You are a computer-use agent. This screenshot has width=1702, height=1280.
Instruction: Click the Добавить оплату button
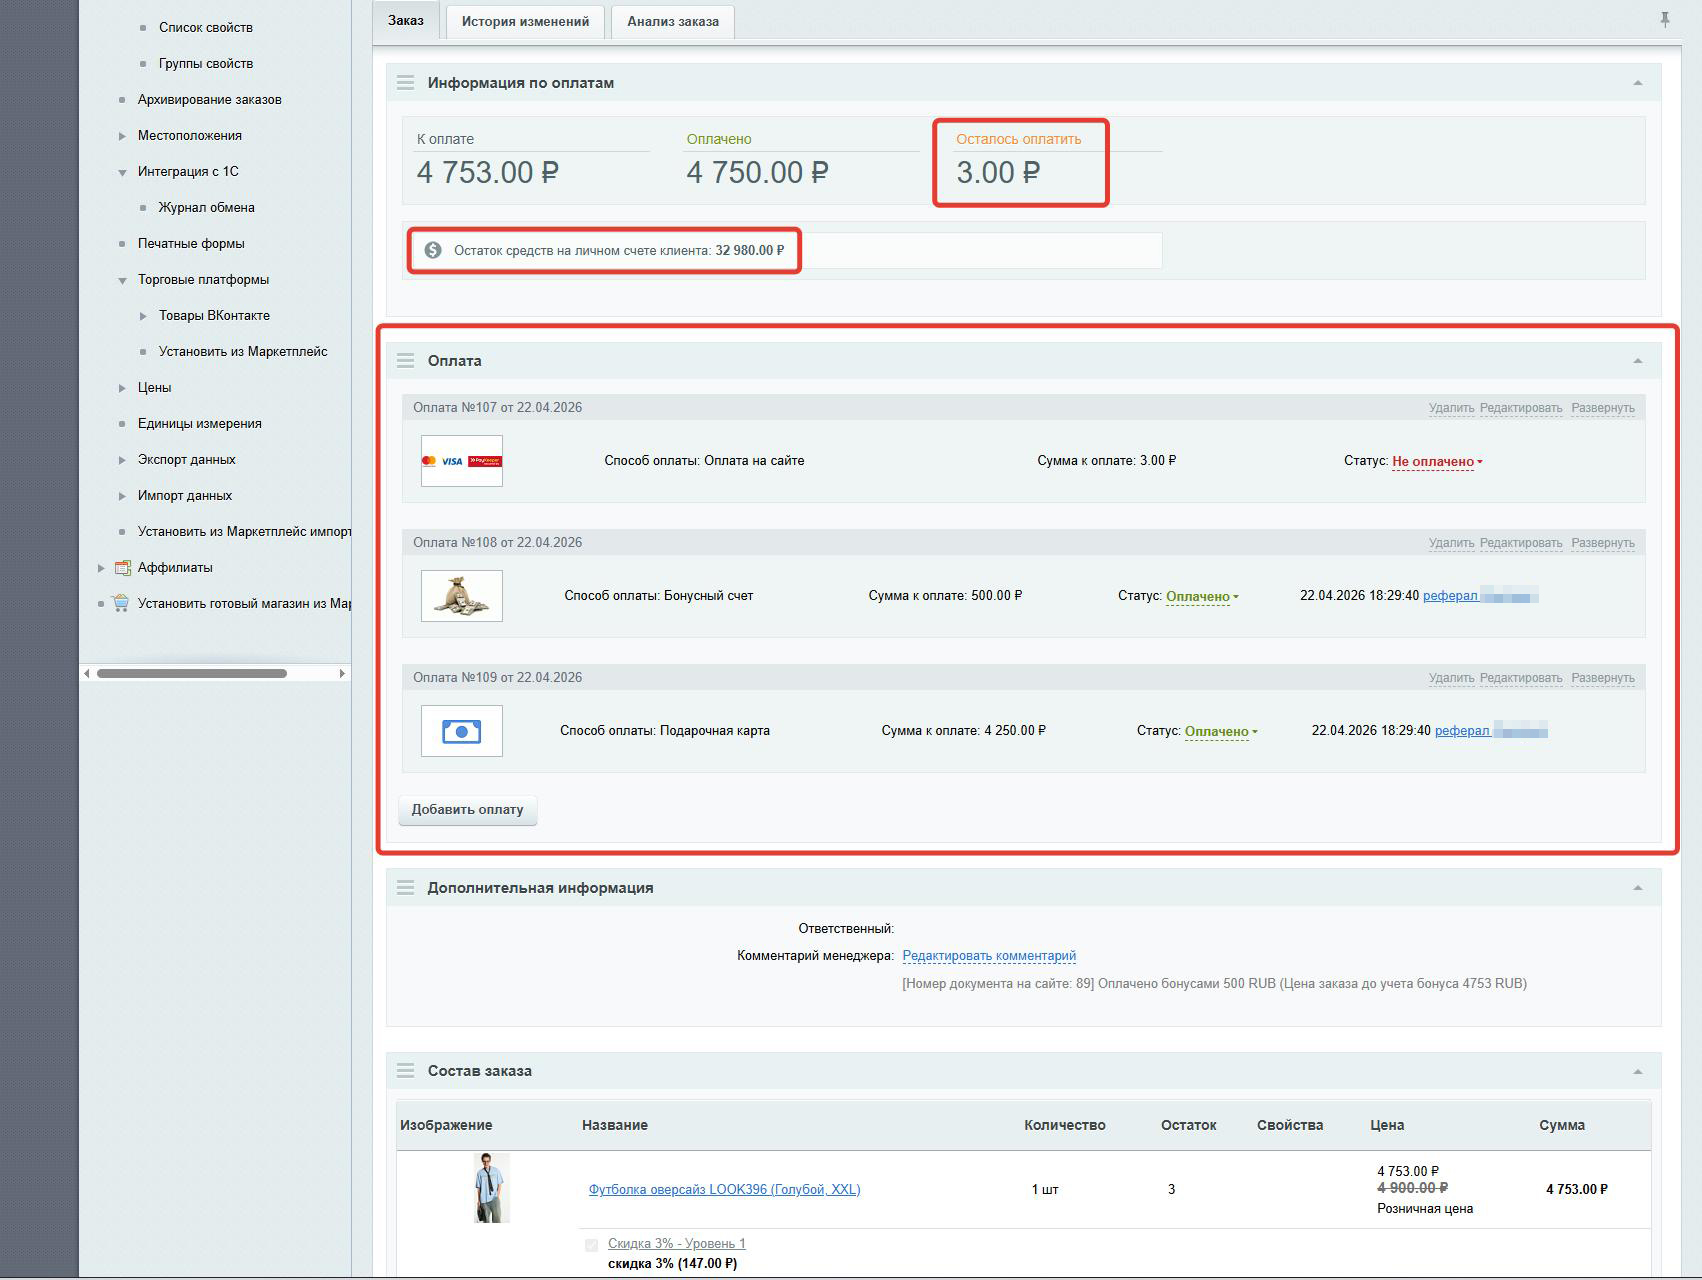[x=467, y=810]
